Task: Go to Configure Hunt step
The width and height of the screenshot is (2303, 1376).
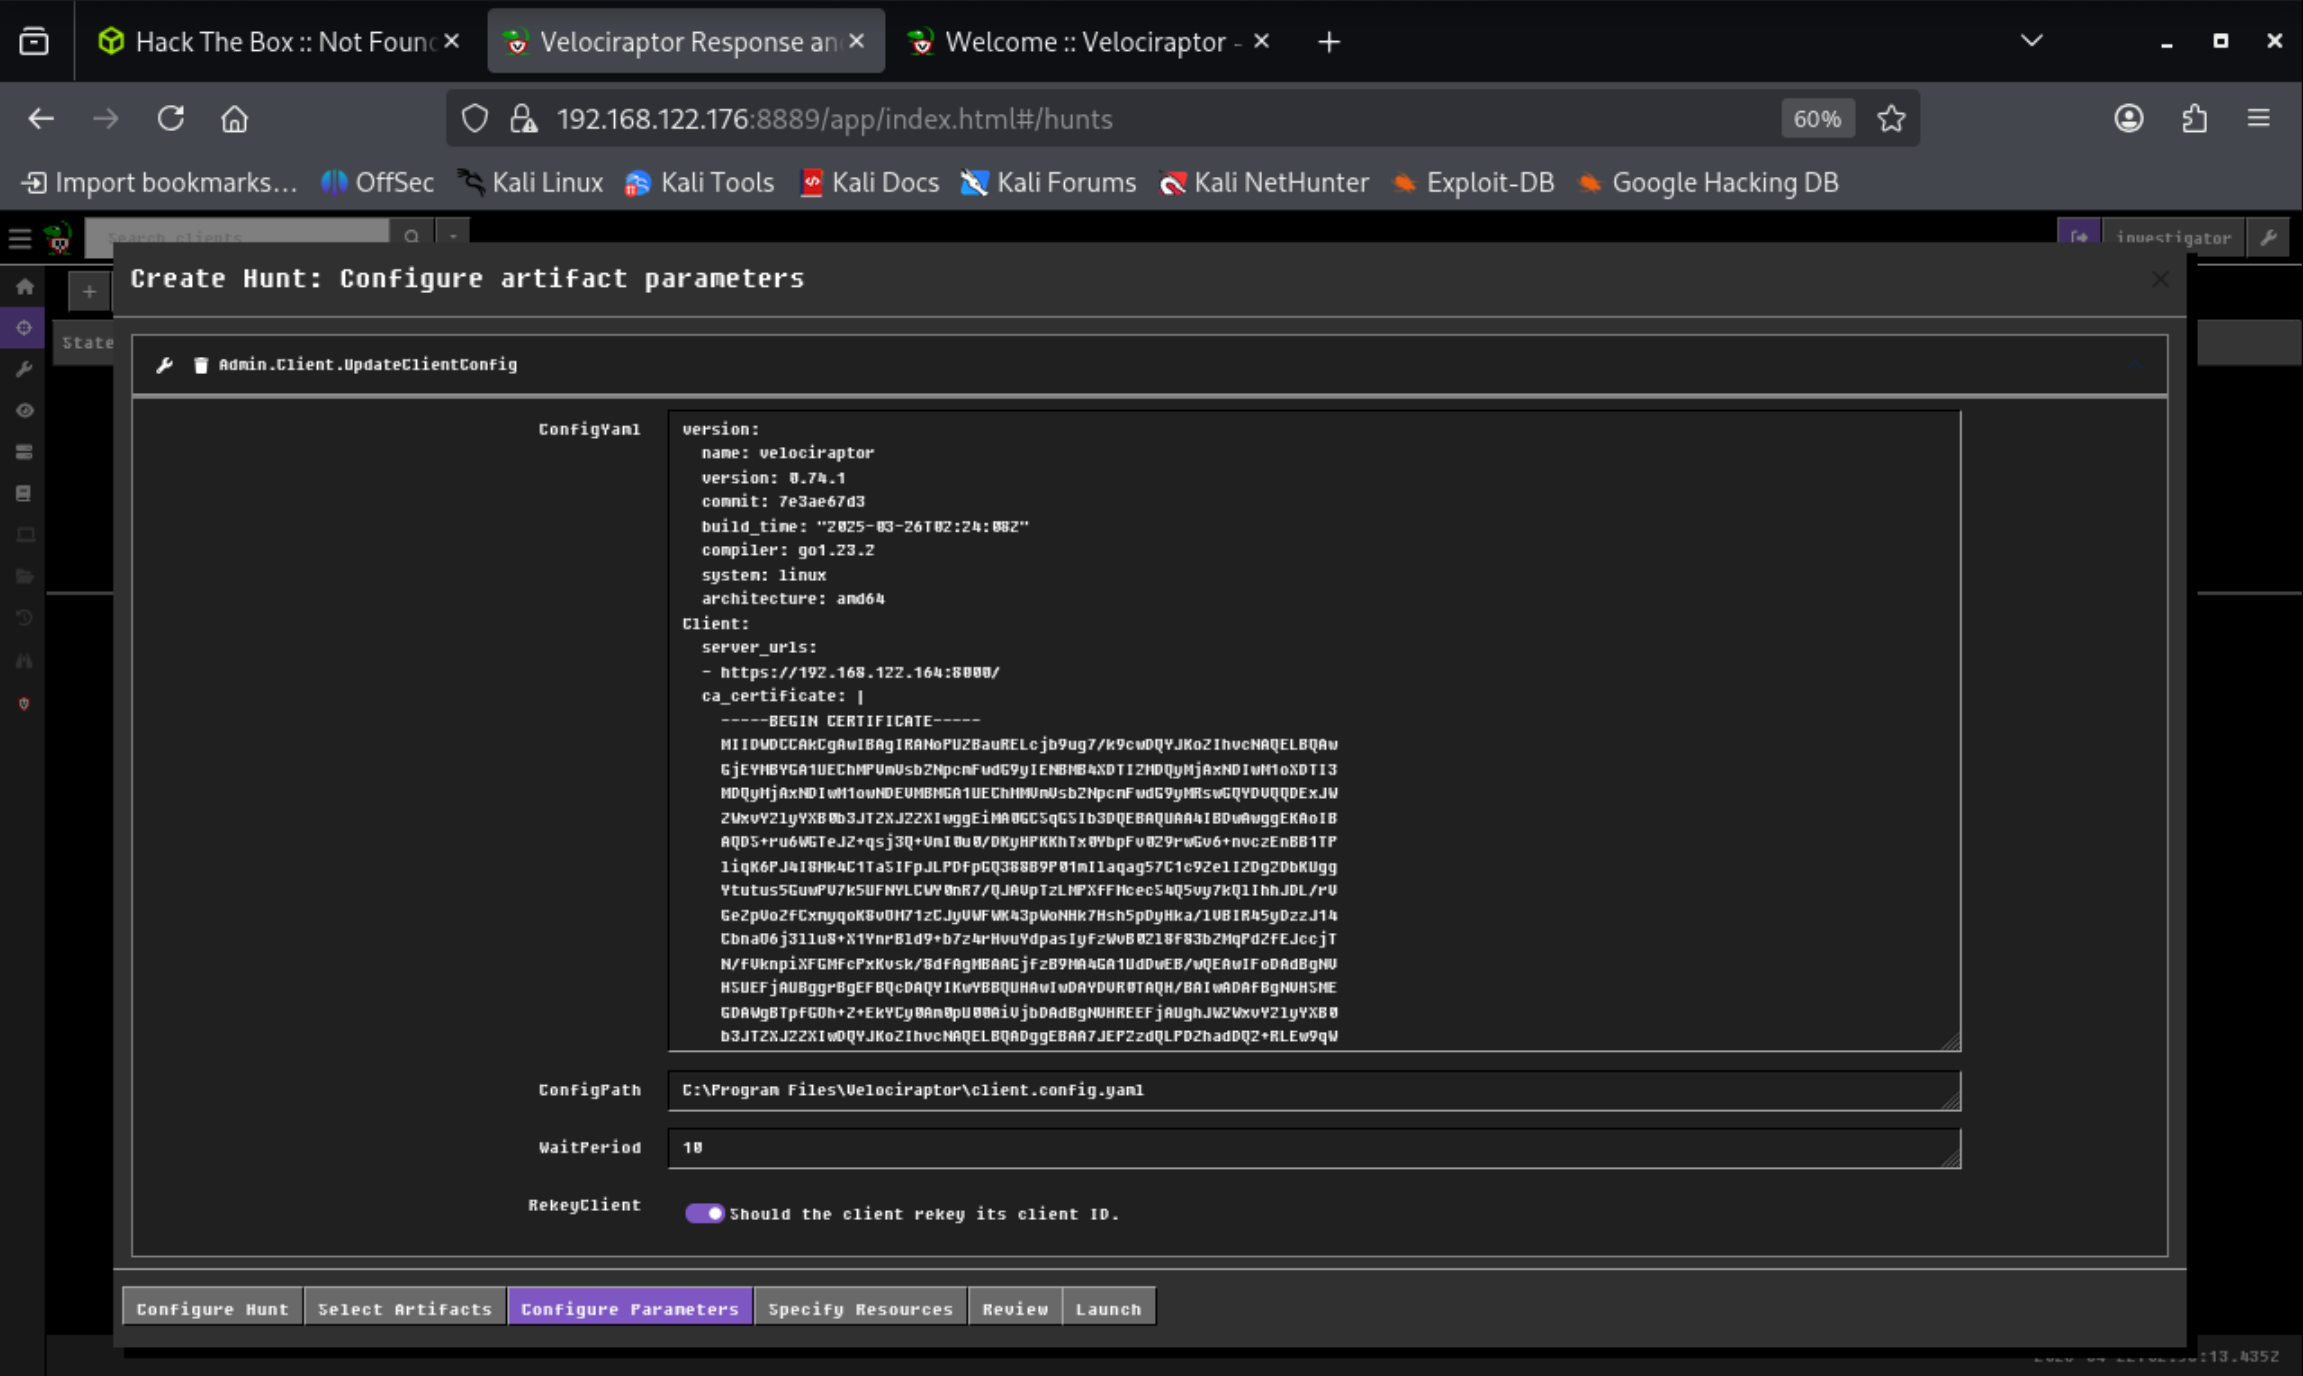Action: click(x=212, y=1309)
